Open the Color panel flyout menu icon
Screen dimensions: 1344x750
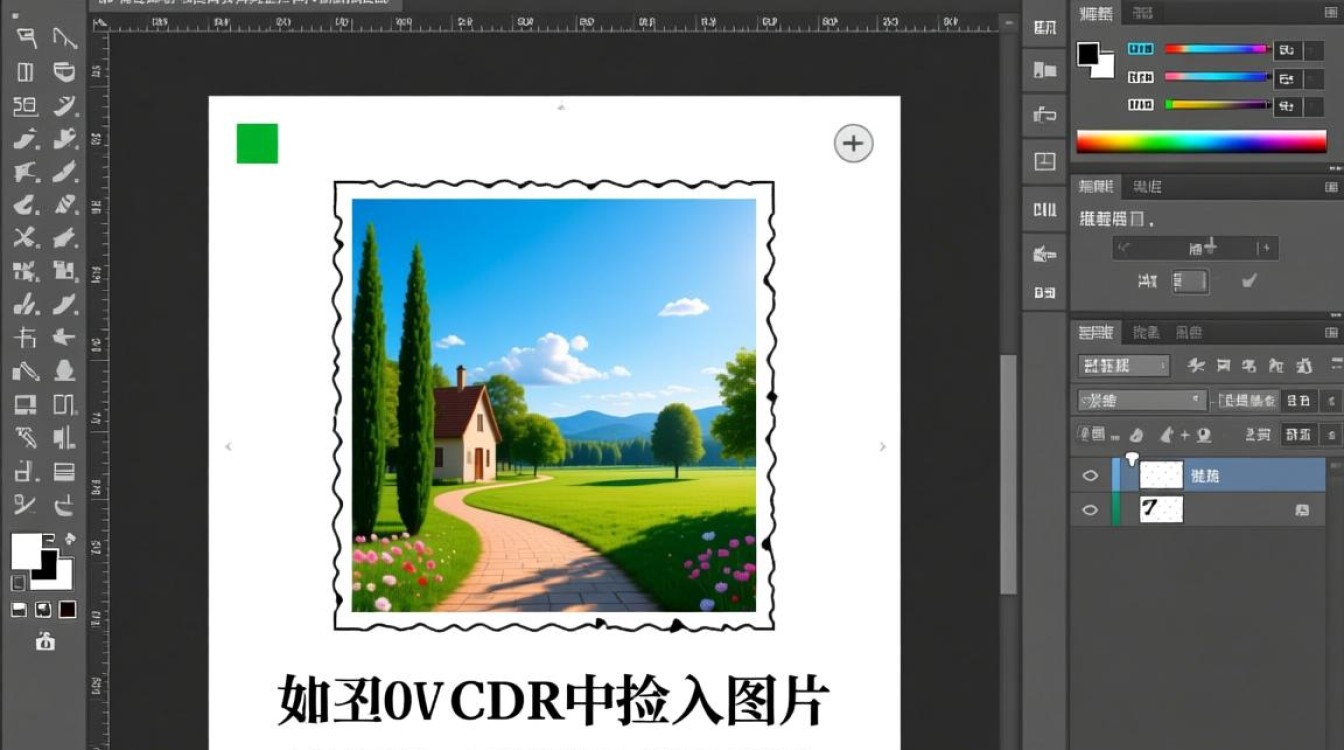coord(1331,13)
